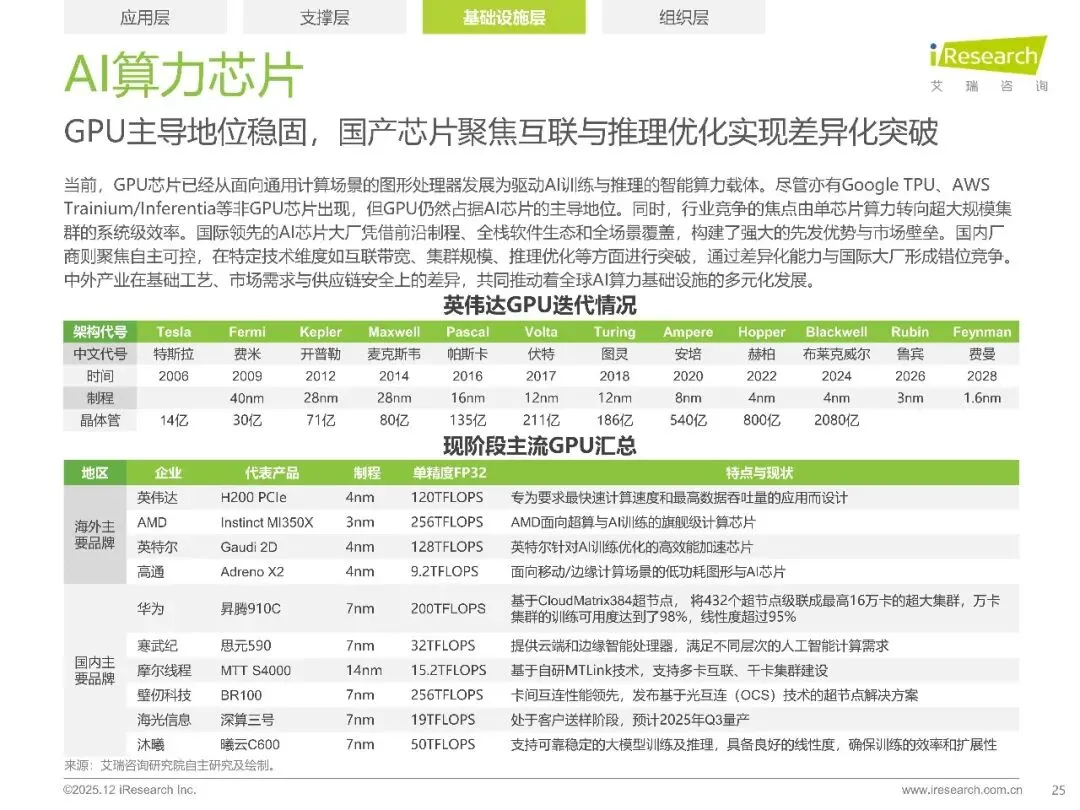This screenshot has width=1080, height=810.
Task: Click the 9.2TFLOPS value
Action: pos(444,572)
